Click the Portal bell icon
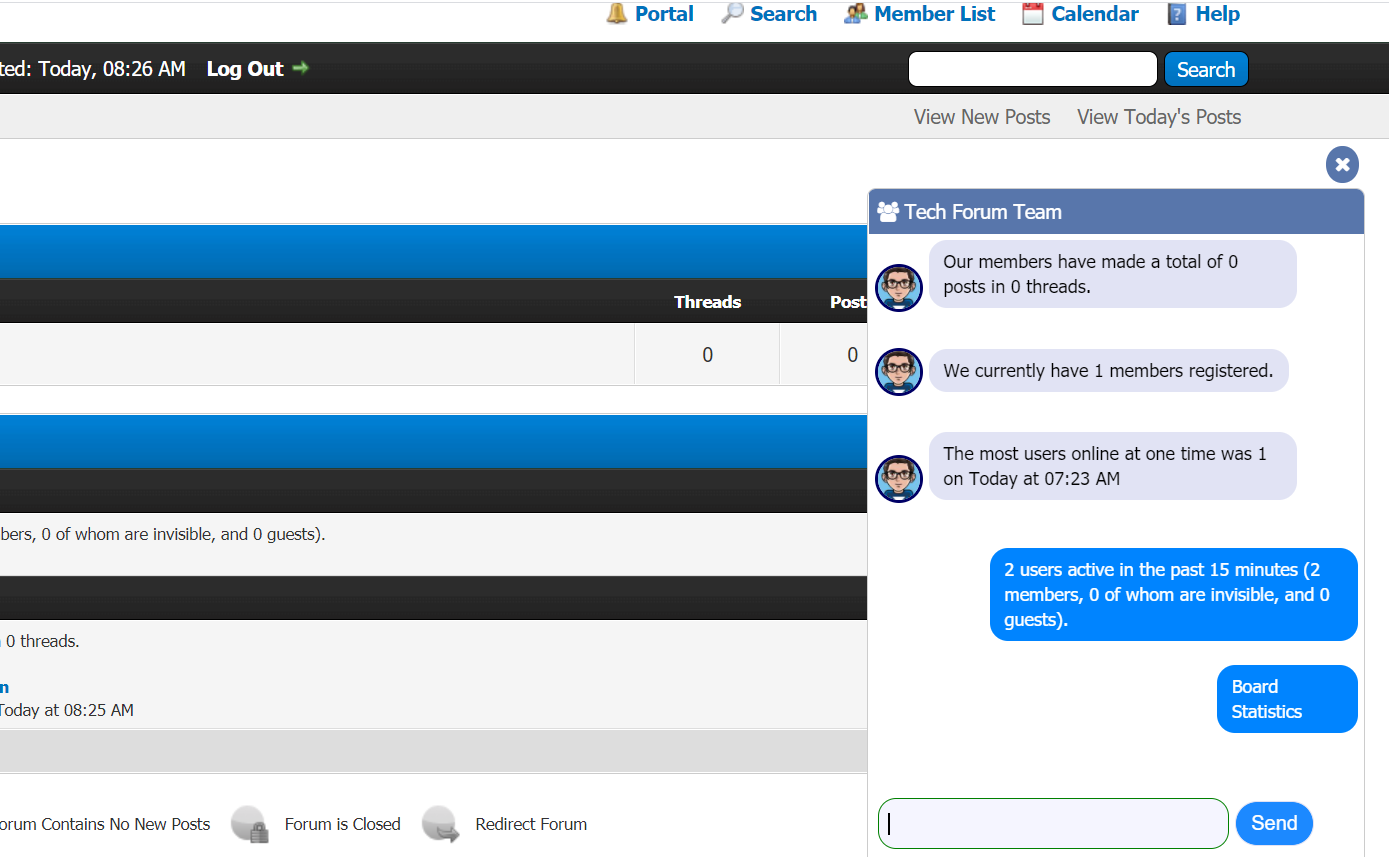1389x857 pixels. pyautogui.click(x=617, y=14)
